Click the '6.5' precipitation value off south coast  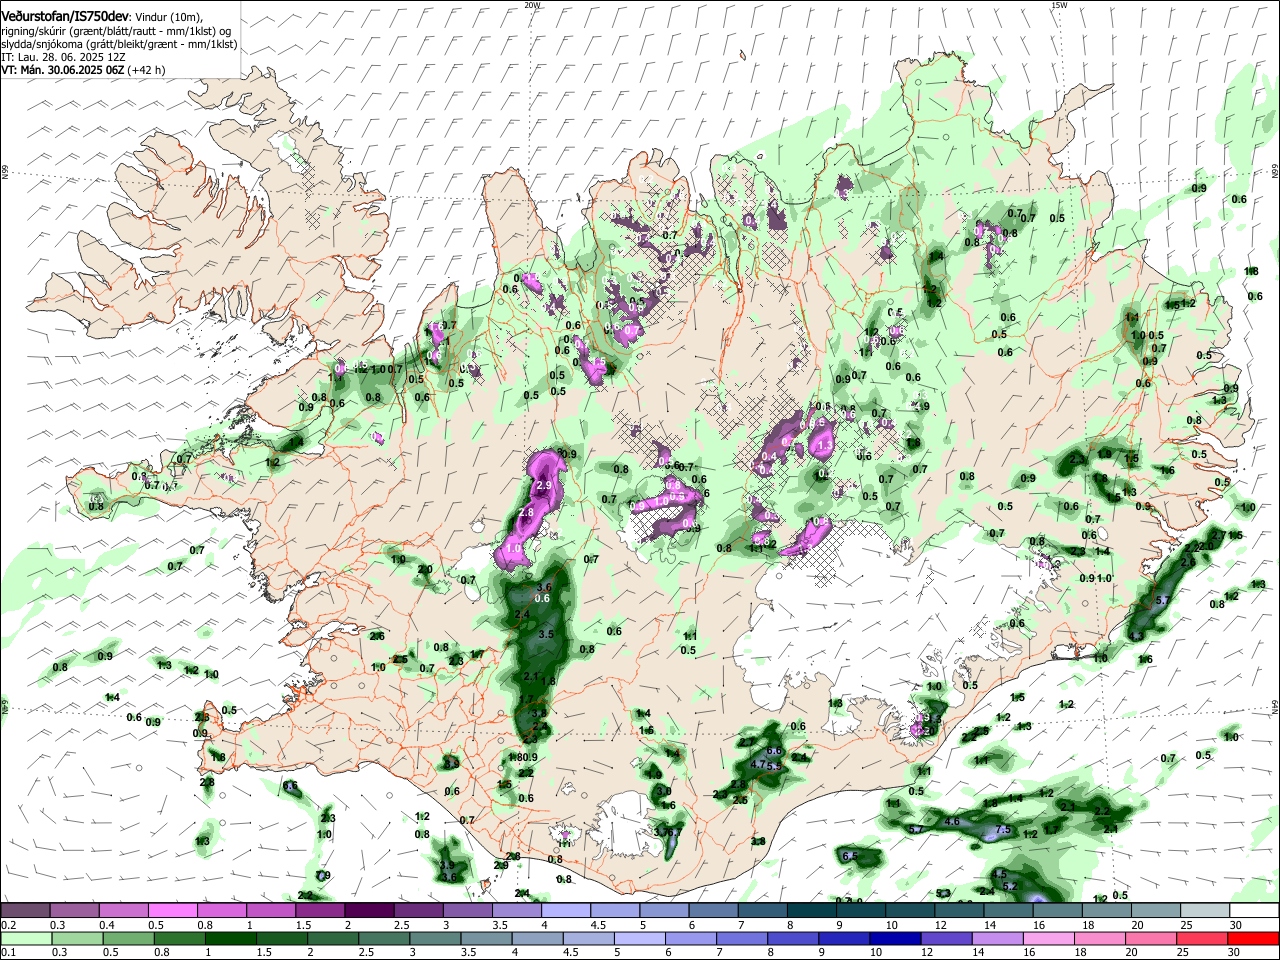850,856
